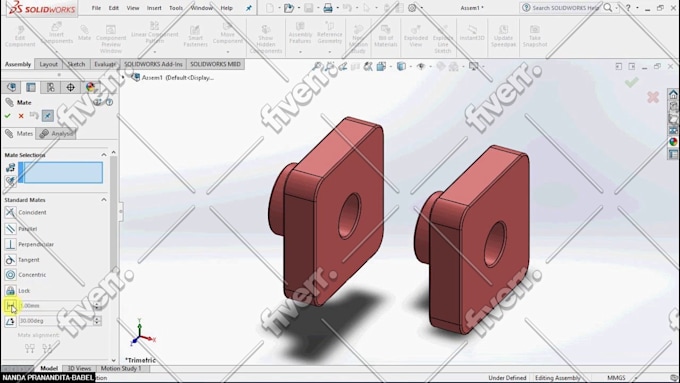
Task: Open the SOLIDWORKS Resources home icon
Action: click(673, 94)
